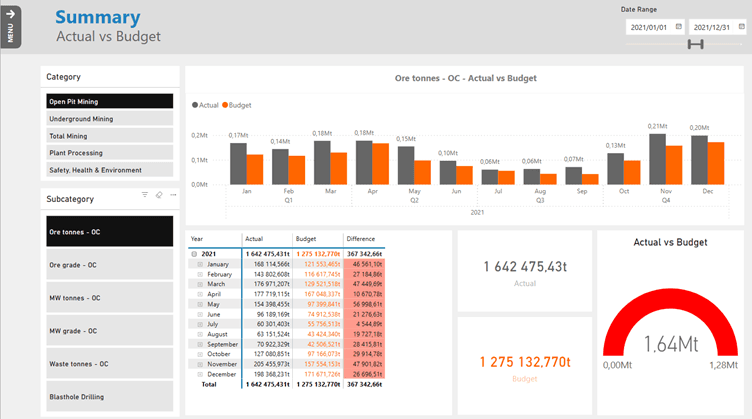Expand the May row
The width and height of the screenshot is (752, 419).
[x=200, y=304]
